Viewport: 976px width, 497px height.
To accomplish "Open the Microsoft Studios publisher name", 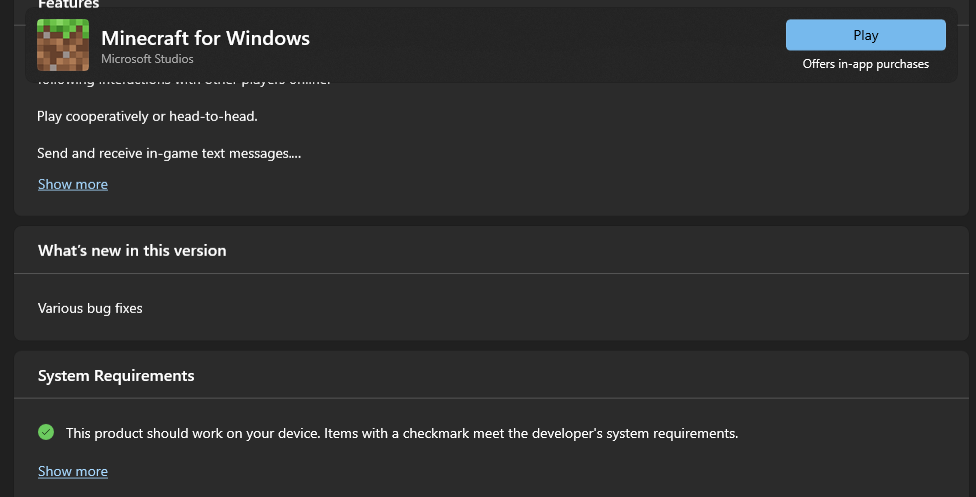I will coord(147,60).
